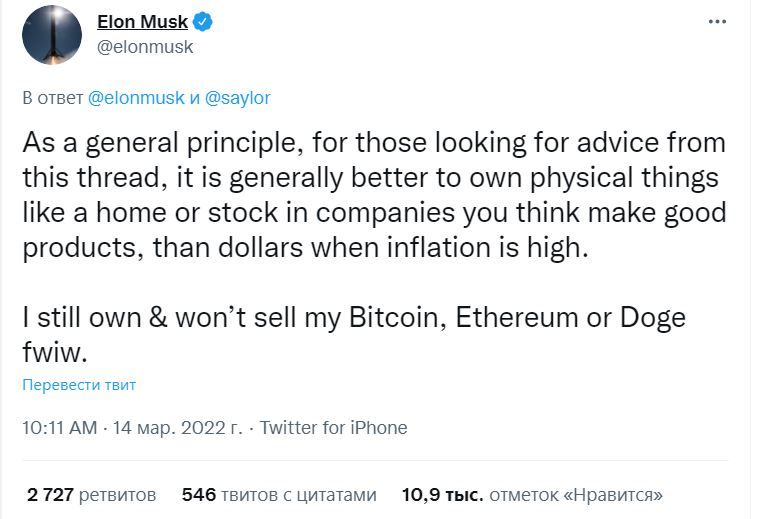Click the 14 мар. 2022 г. date

pos(178,428)
